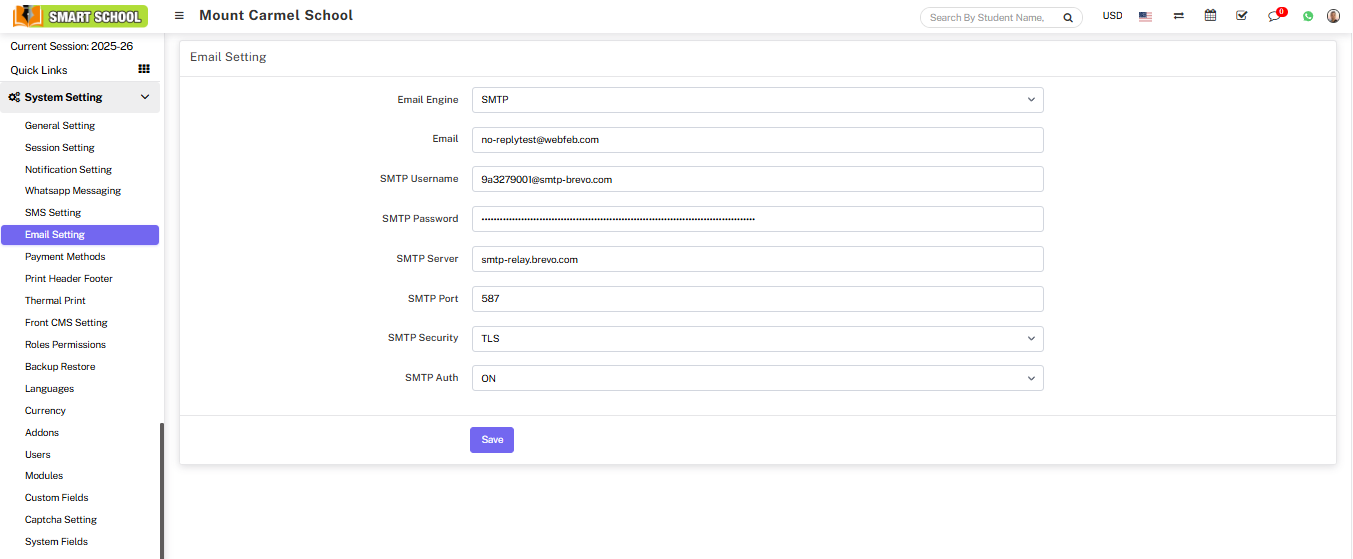This screenshot has height=559, width=1353.
Task: Click the SMTP Password input field
Action: point(757,219)
